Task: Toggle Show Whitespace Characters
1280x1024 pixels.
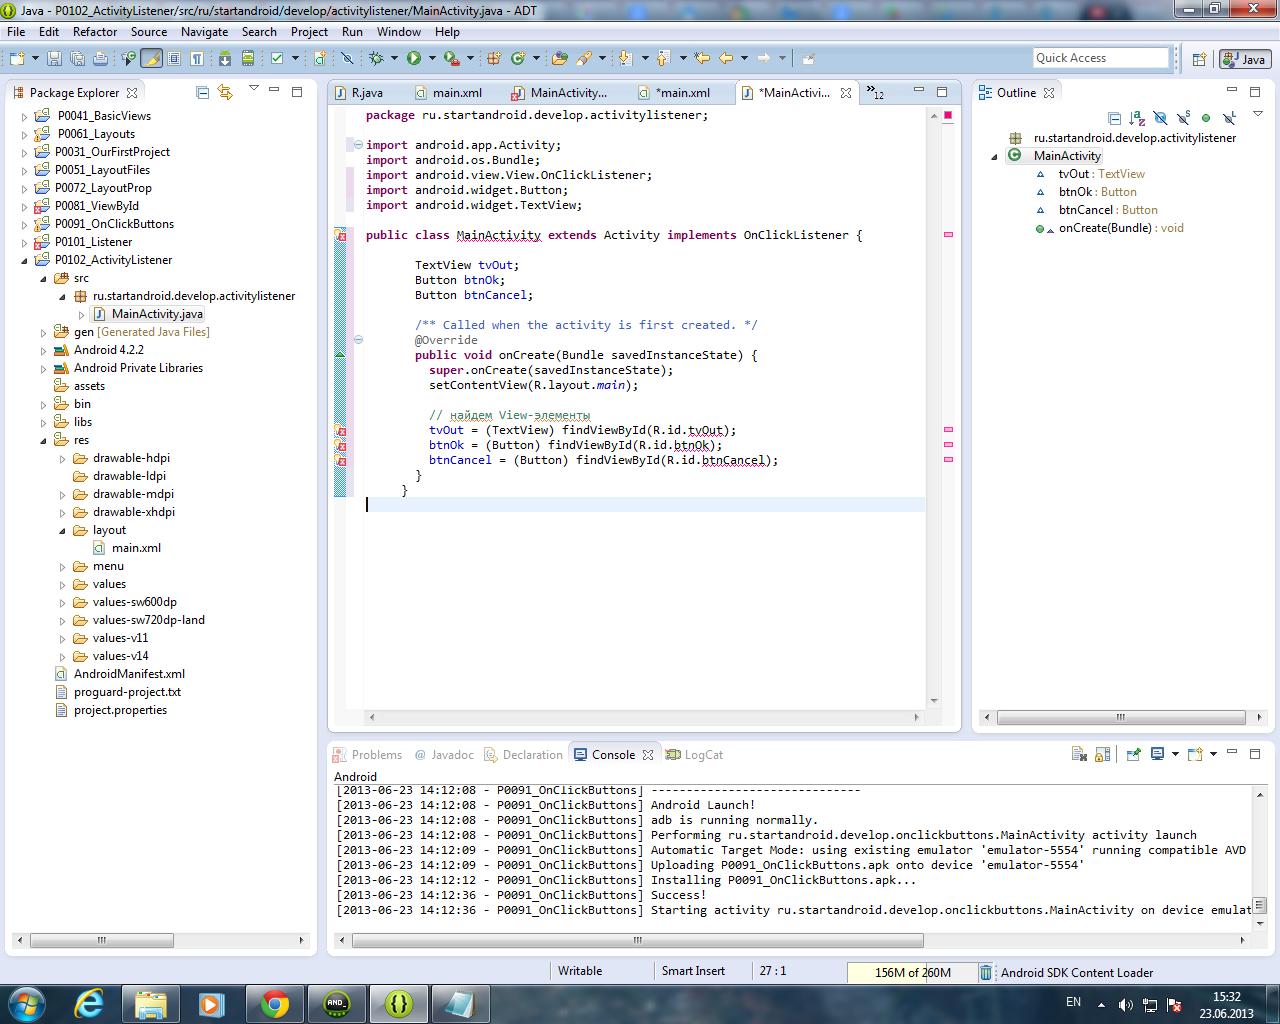Action: click(x=197, y=58)
